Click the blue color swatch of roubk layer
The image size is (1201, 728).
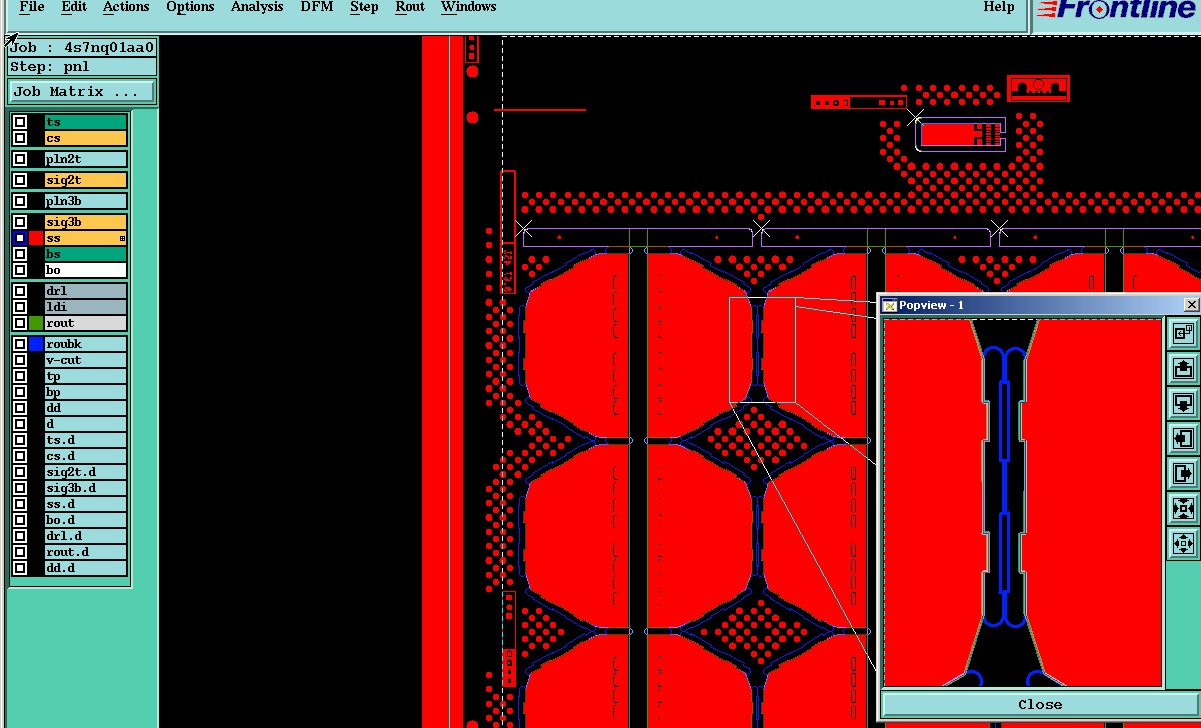(x=36, y=344)
